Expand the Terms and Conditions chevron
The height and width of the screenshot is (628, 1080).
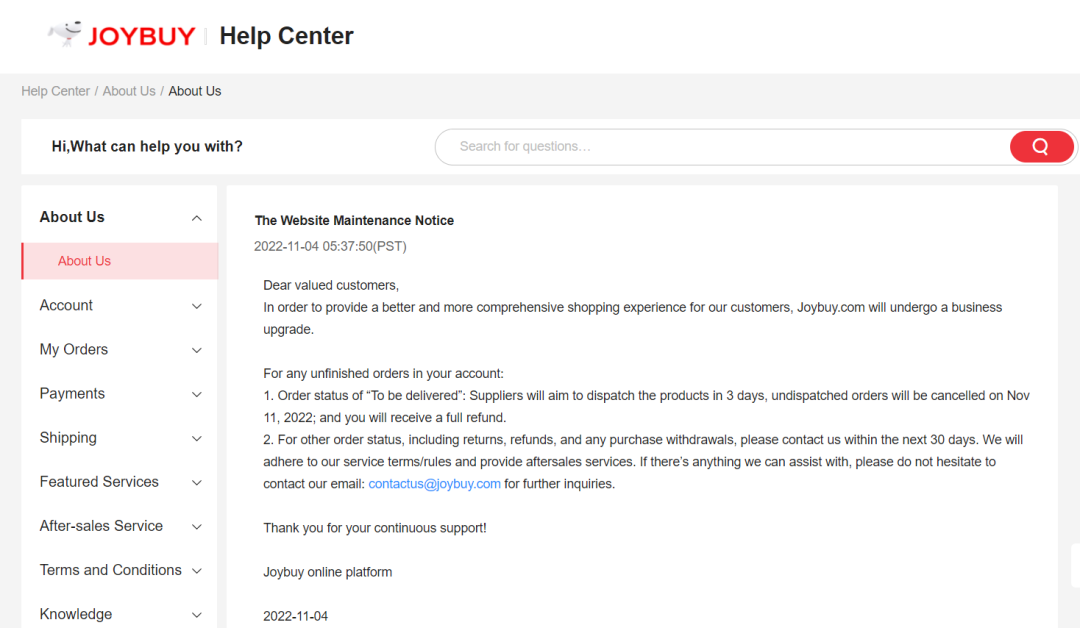coord(197,570)
